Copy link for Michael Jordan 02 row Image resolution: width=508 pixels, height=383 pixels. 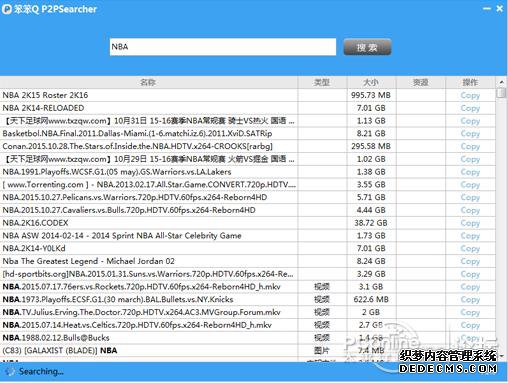(470, 261)
